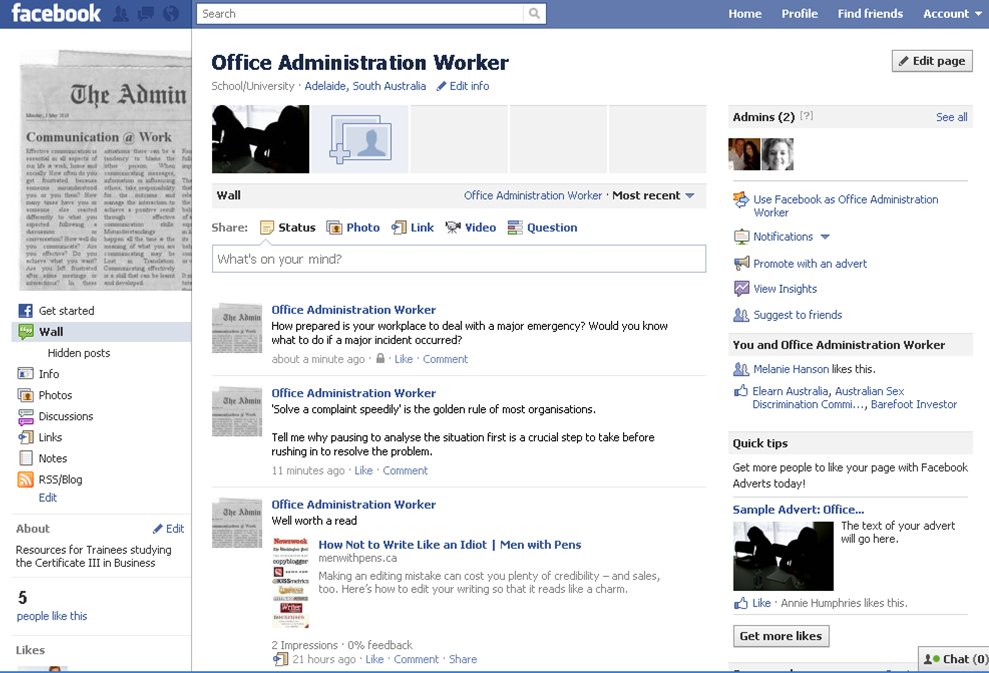Click the Photo share icon
Viewport: 989px width, 673px height.
coord(334,228)
